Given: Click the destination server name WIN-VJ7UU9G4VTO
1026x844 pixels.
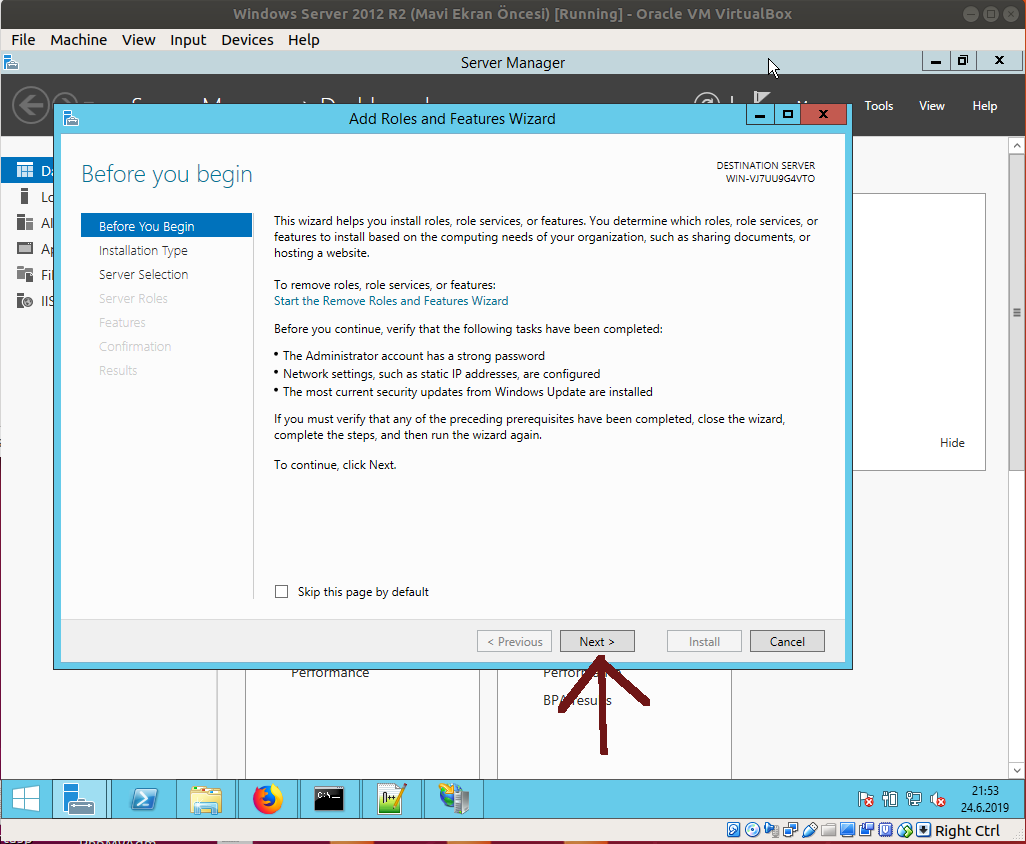Looking at the screenshot, I should point(770,179).
